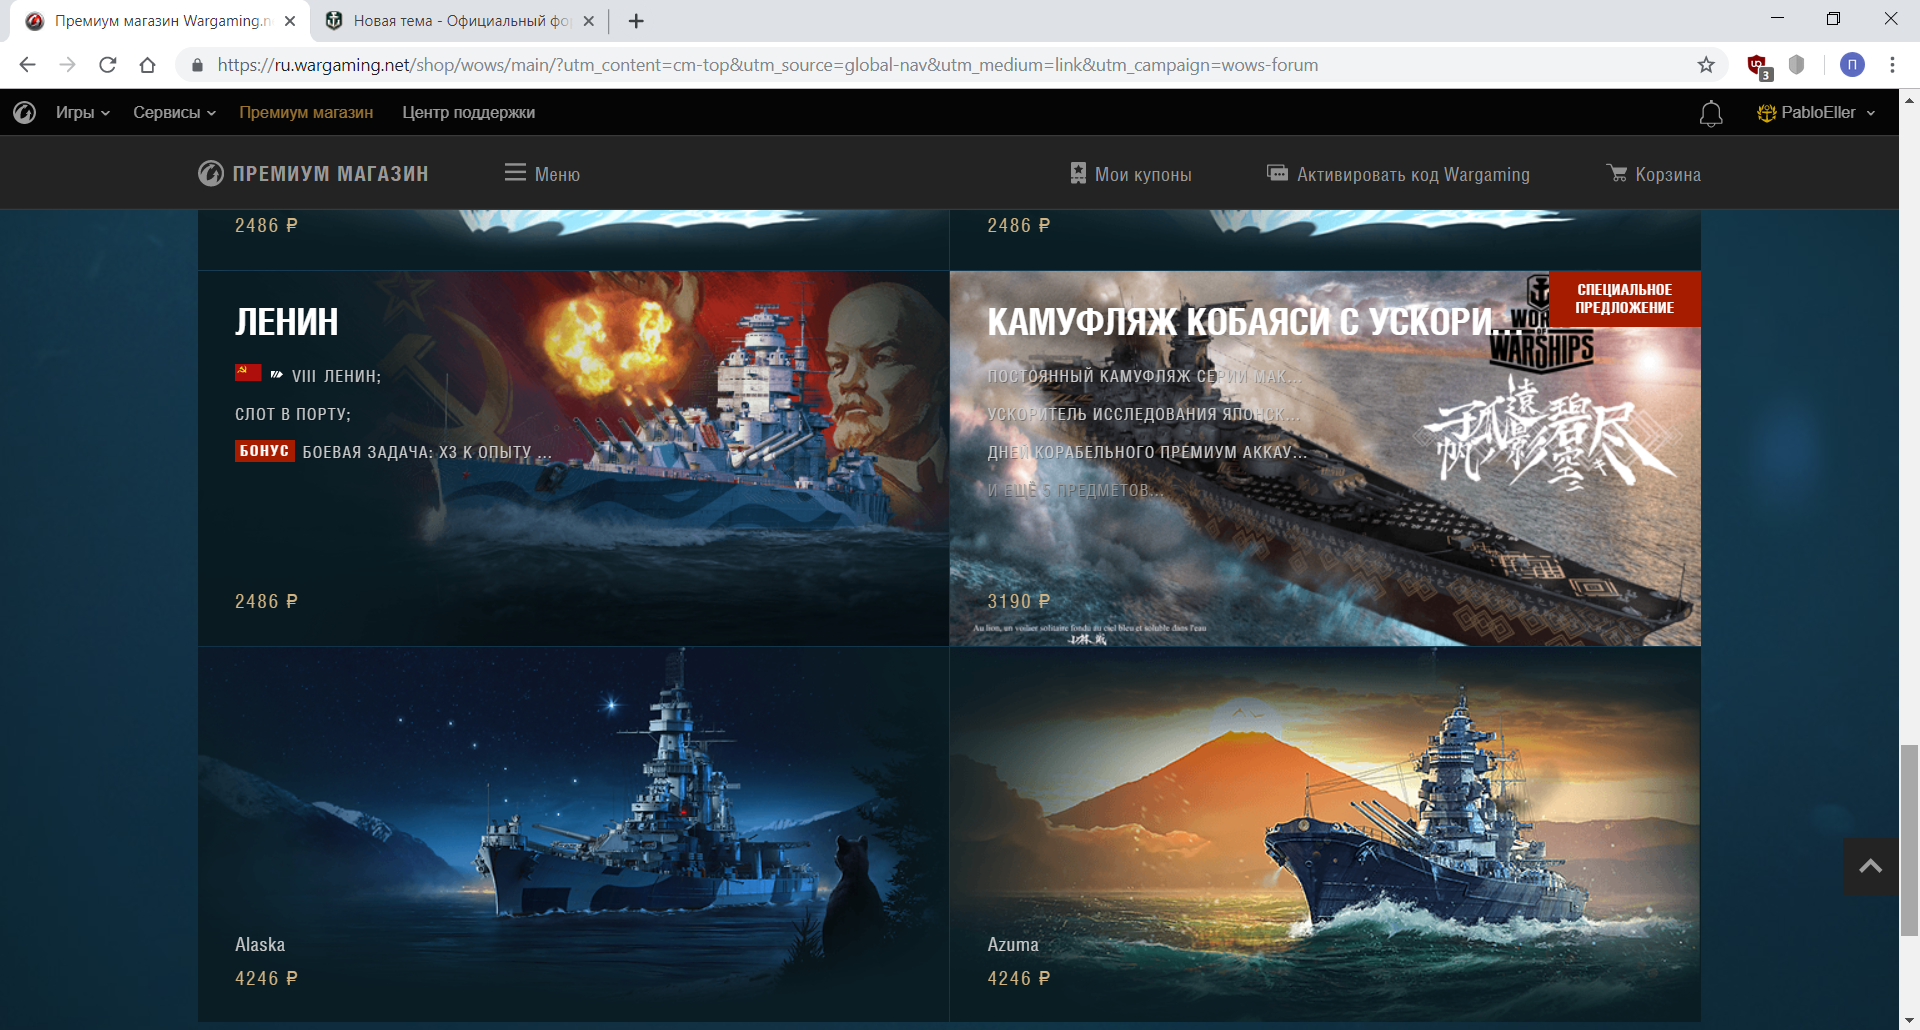Open the Chrome three-dot menu

pyautogui.click(x=1892, y=65)
